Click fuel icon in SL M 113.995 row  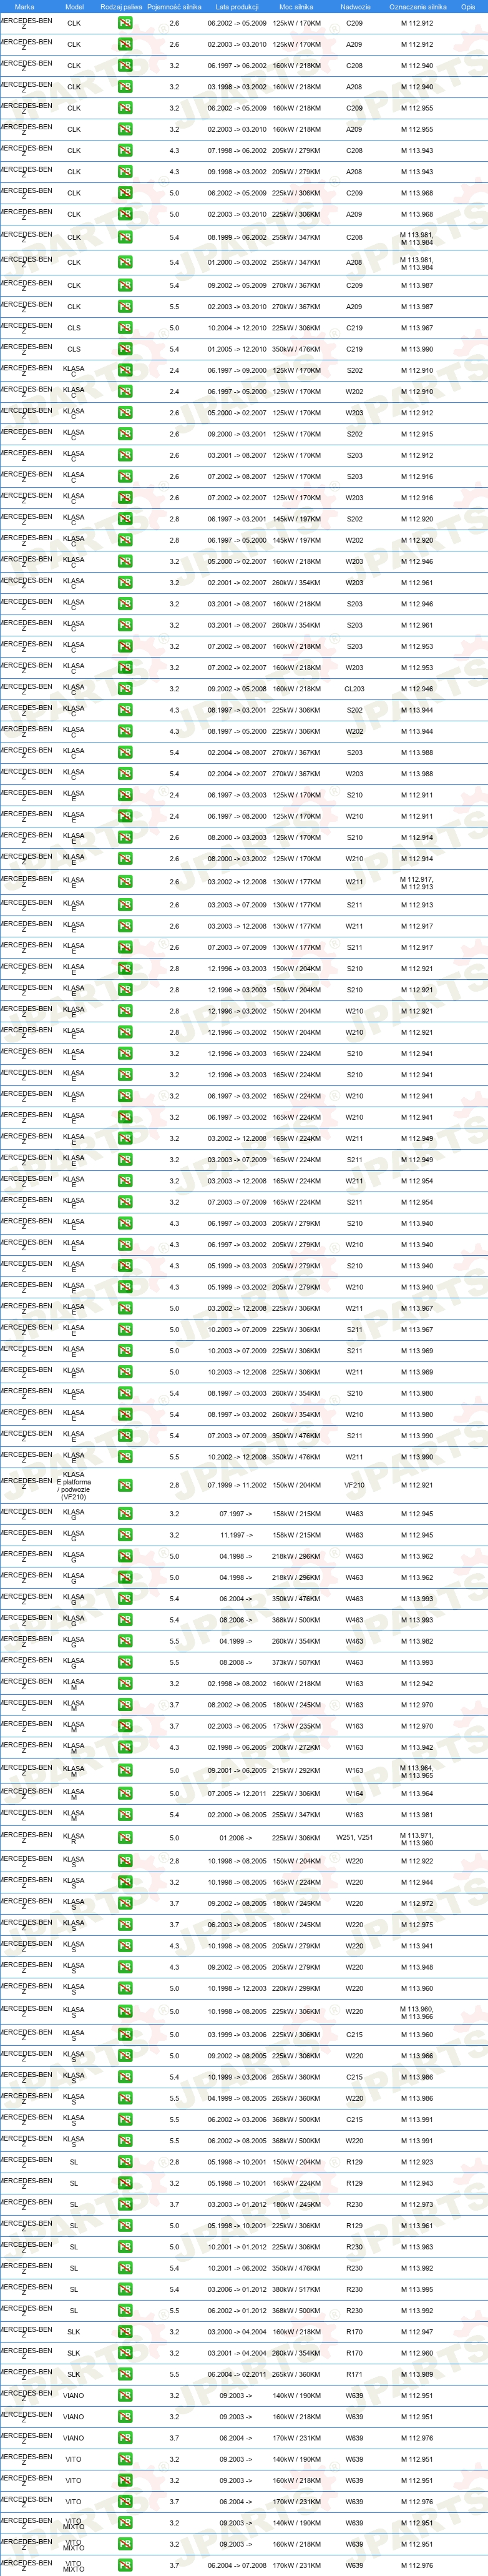(x=124, y=2289)
